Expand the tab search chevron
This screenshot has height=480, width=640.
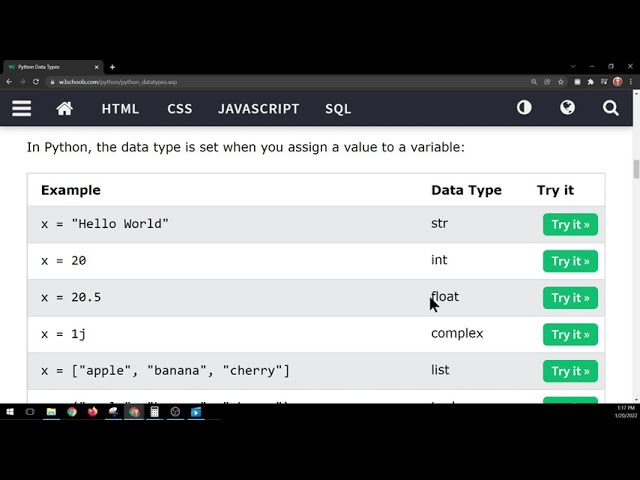pos(573,66)
